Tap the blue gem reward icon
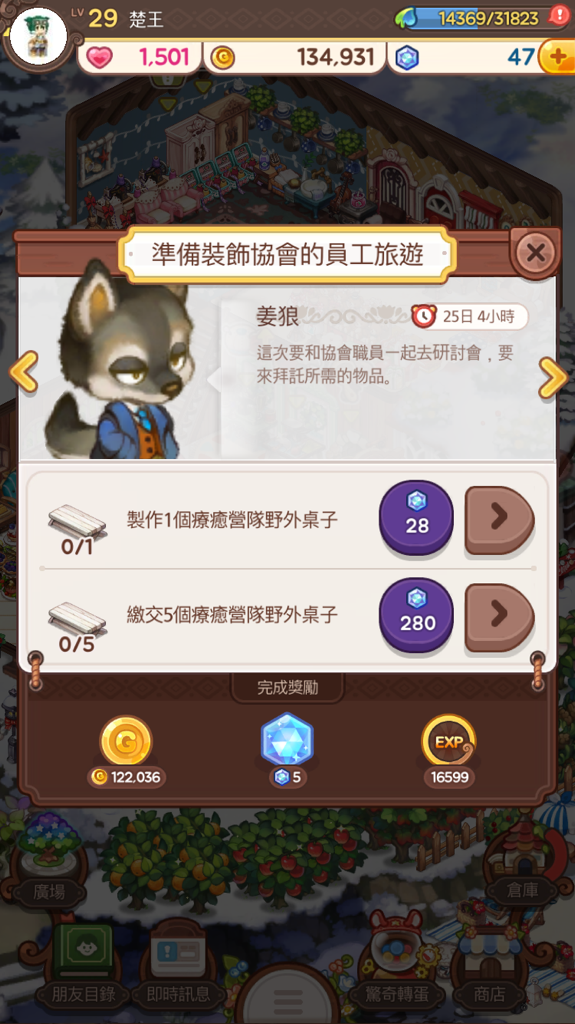 tap(288, 740)
